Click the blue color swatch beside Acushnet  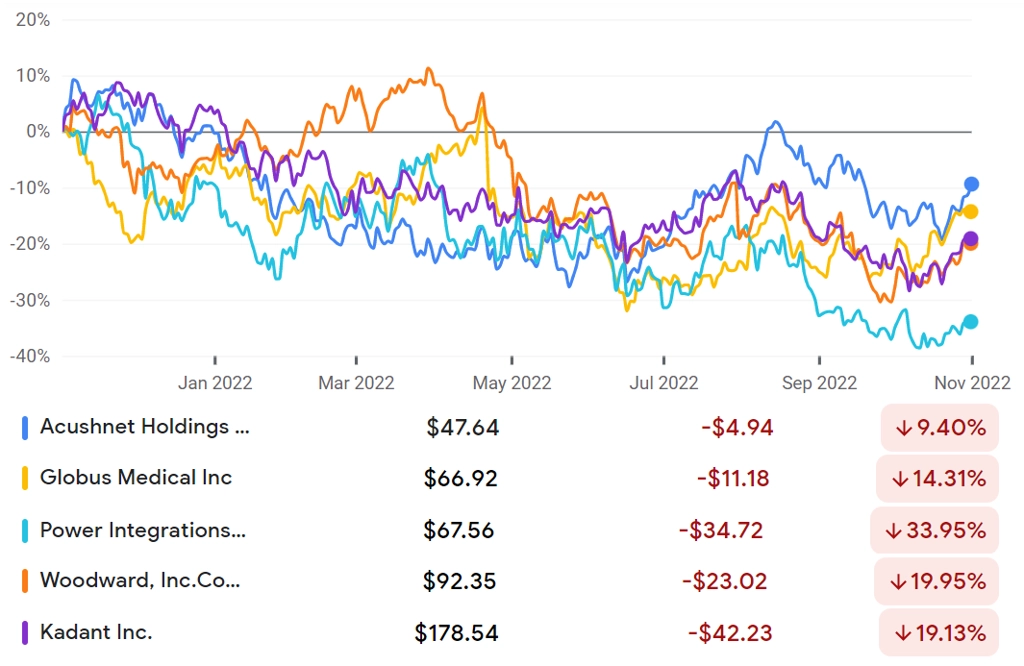25,428
